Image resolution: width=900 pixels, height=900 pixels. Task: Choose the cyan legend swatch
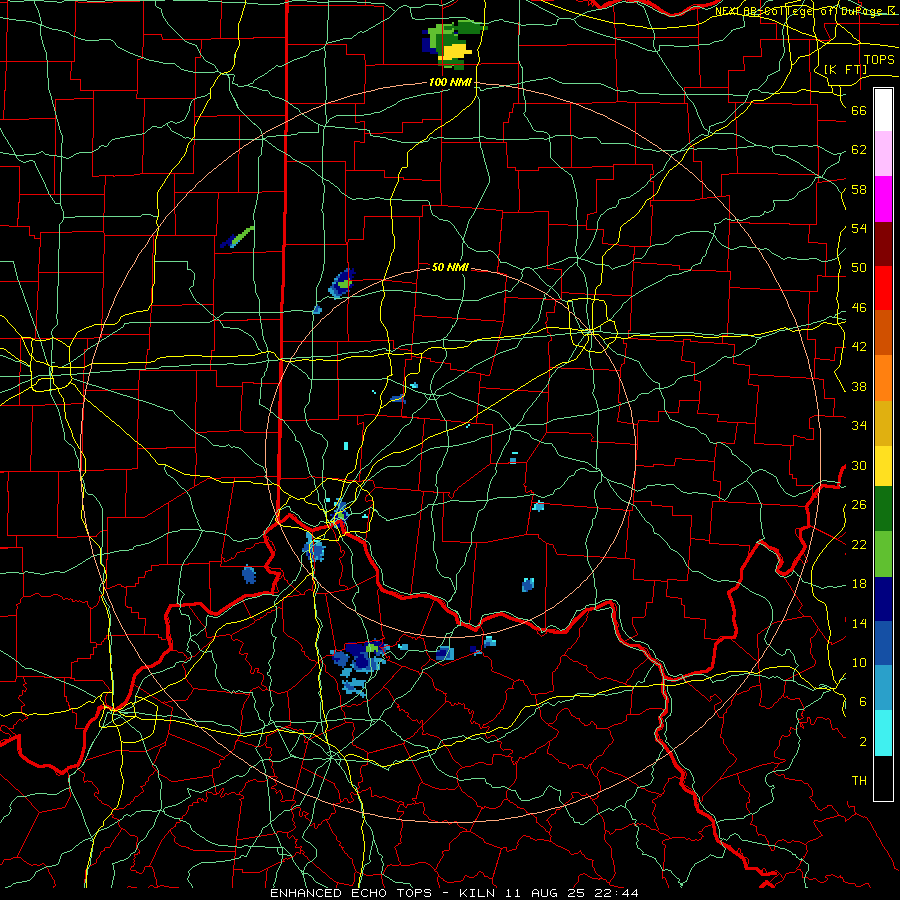883,733
